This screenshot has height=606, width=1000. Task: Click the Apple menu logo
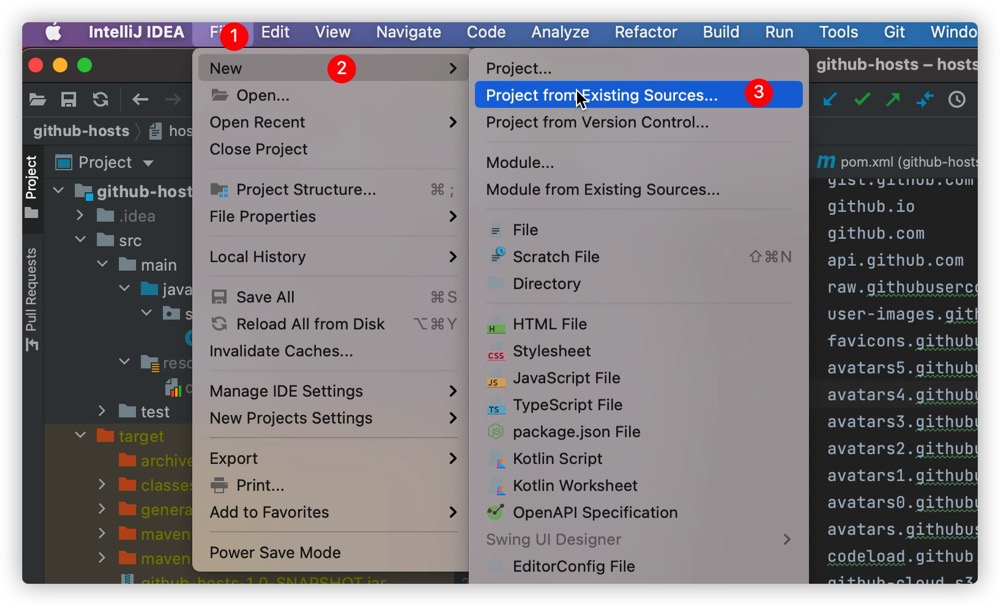click(x=54, y=32)
